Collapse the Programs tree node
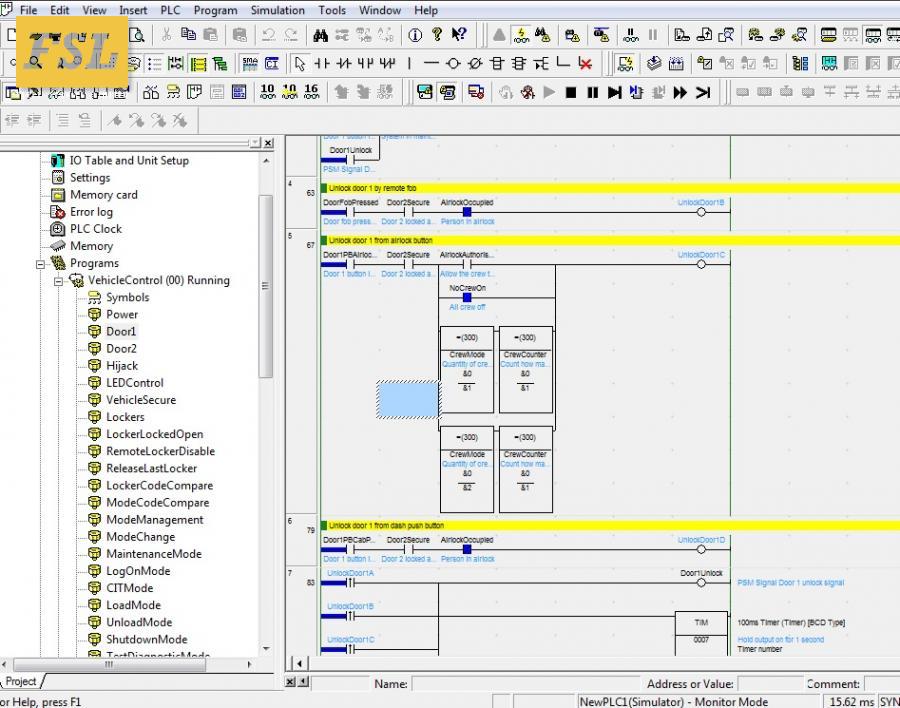This screenshot has width=900, height=708. pyautogui.click(x=41, y=264)
